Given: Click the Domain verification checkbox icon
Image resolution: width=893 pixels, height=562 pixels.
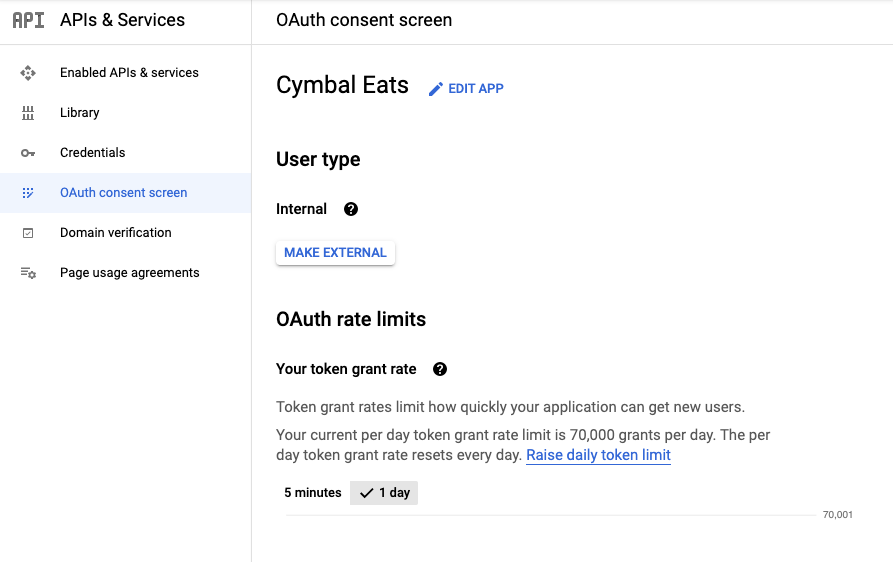Looking at the screenshot, I should [x=28, y=233].
